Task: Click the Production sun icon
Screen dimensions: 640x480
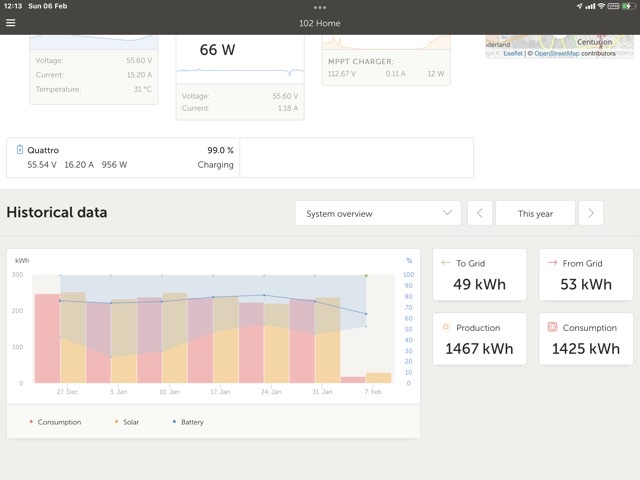Action: tap(446, 327)
